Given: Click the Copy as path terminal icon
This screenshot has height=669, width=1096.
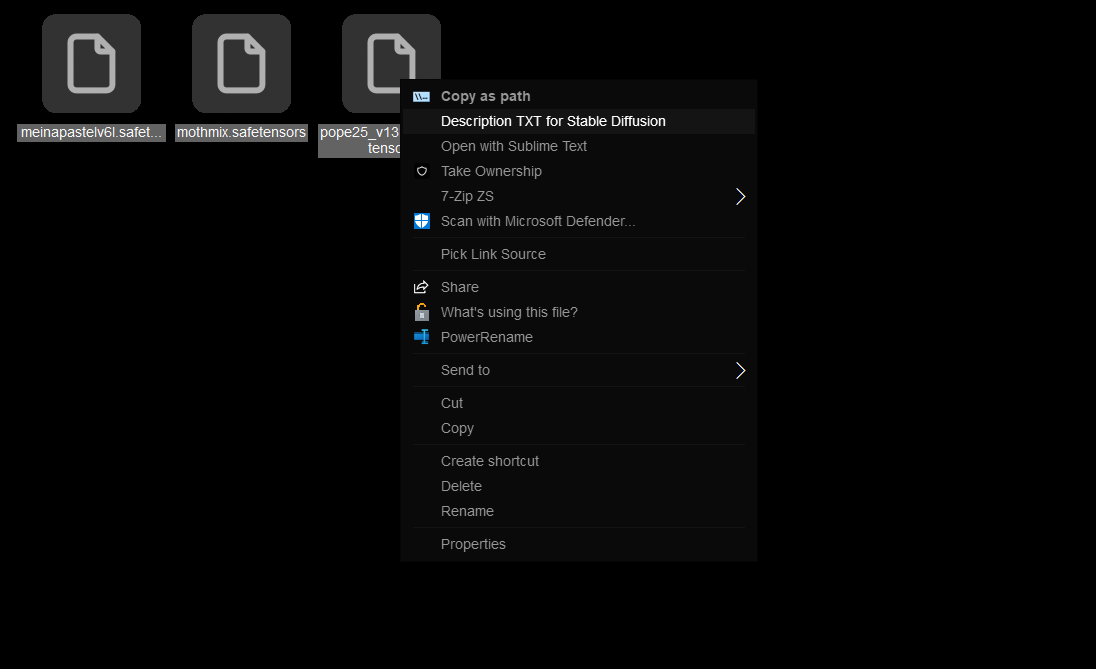Looking at the screenshot, I should (x=421, y=96).
